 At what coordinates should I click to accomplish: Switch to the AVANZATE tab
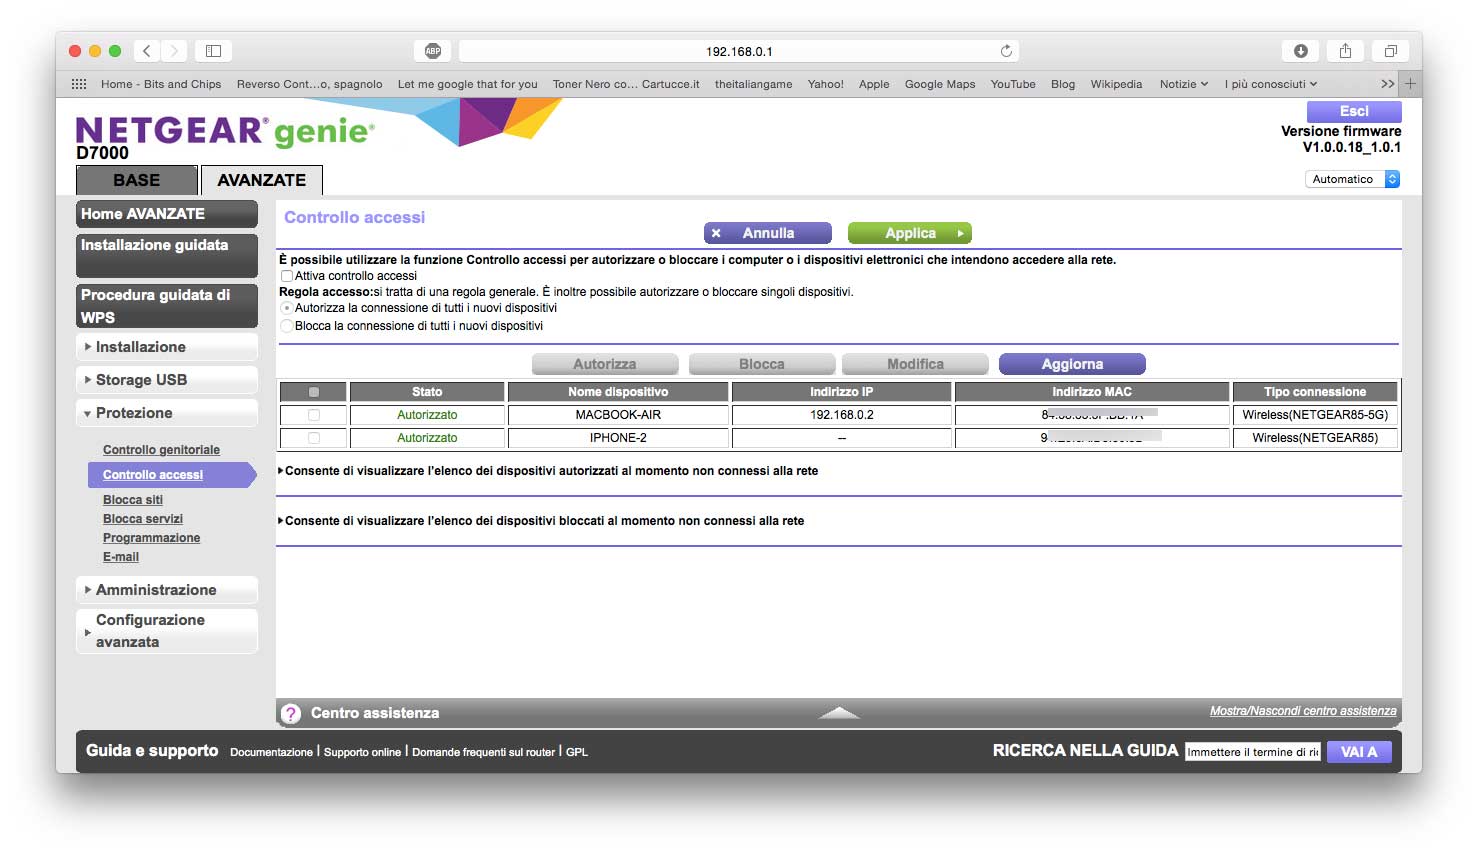[x=262, y=180]
